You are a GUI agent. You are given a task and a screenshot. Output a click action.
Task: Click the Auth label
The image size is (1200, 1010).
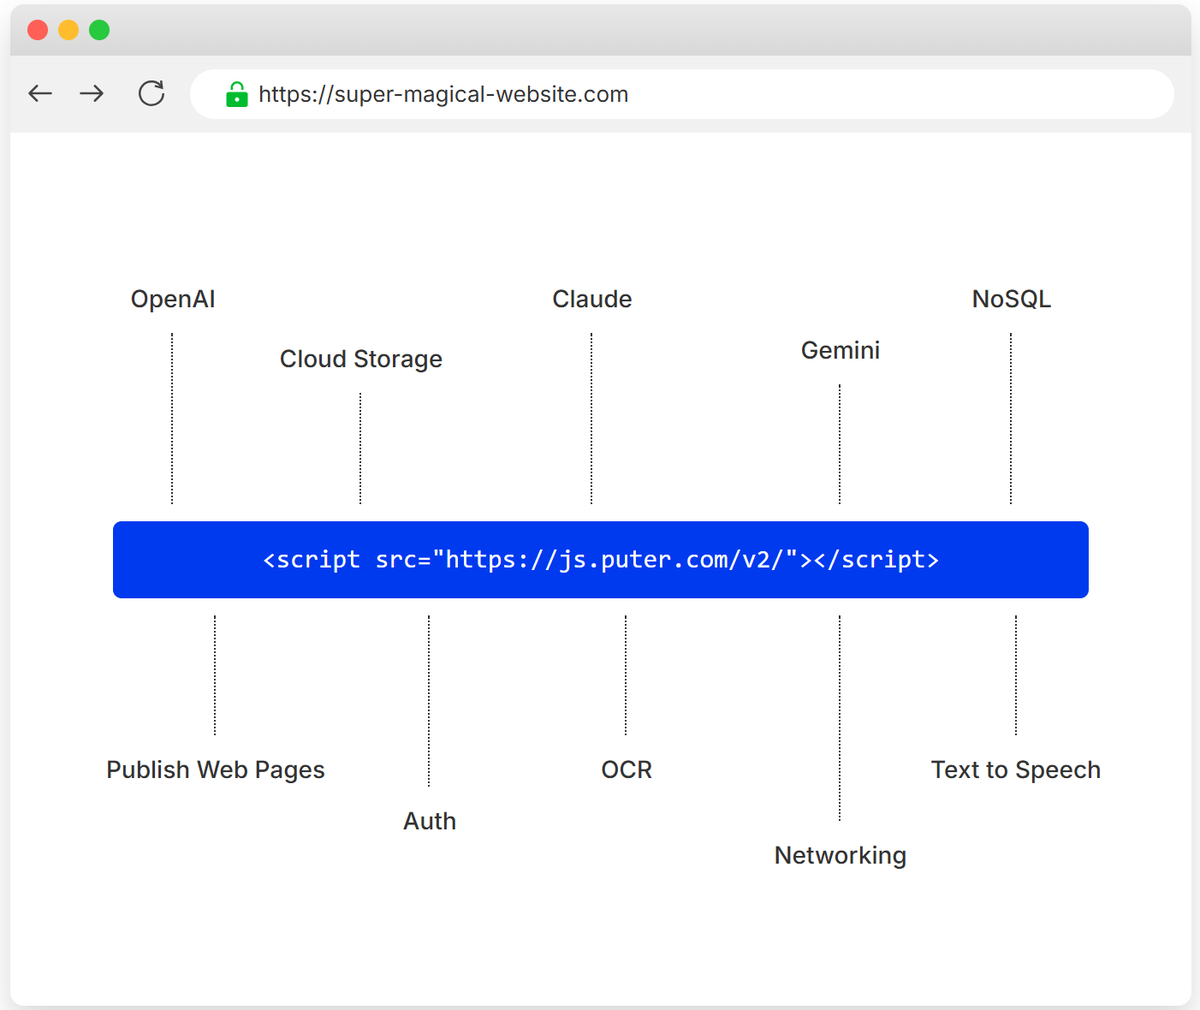[429, 821]
